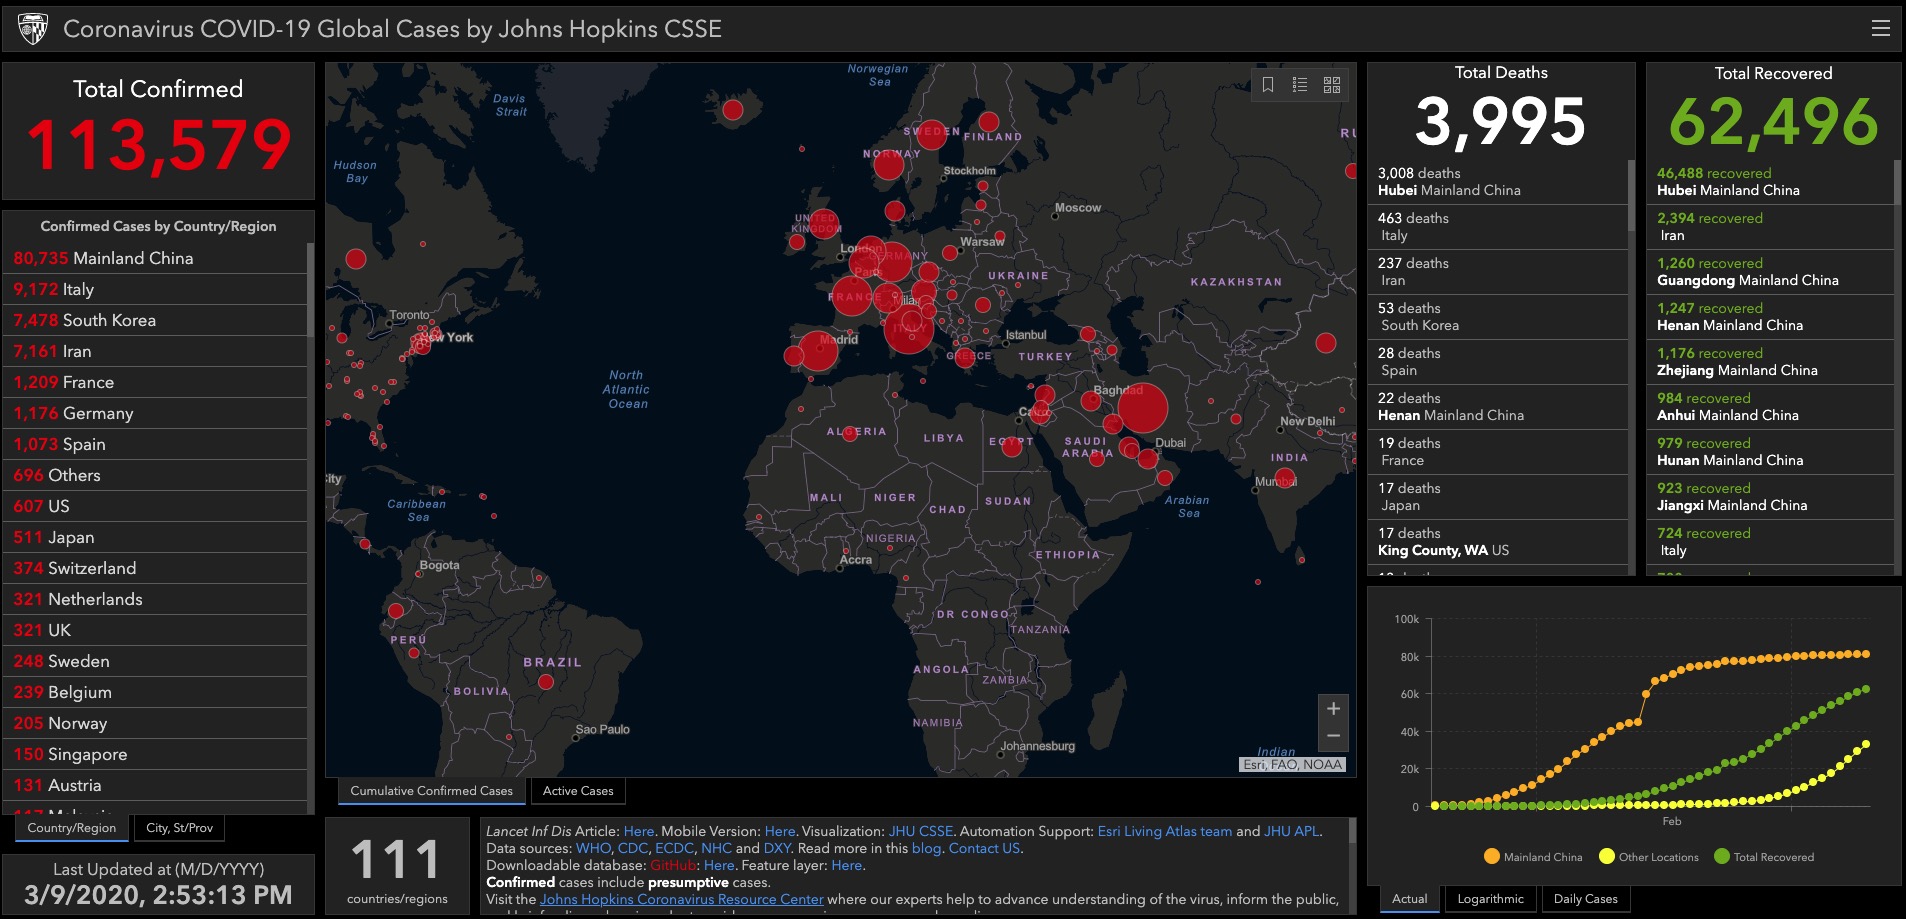Click 46,488 recovered Hubei entry
This screenshot has height=919, width=1906.
(x=1770, y=182)
